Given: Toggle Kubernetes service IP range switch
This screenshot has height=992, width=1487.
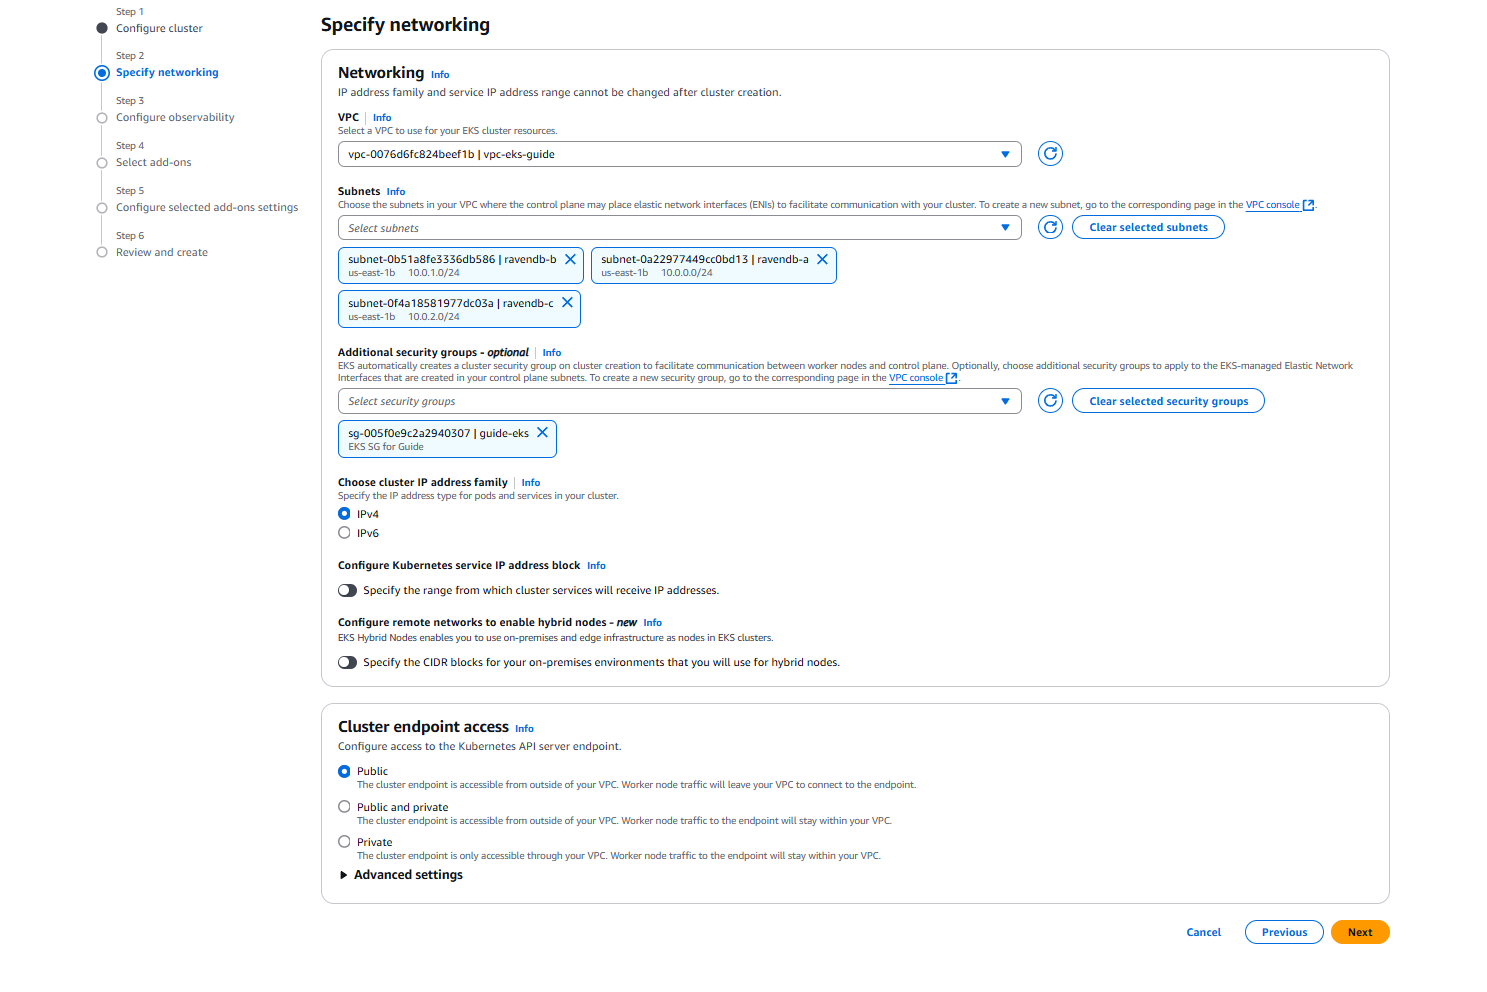Looking at the screenshot, I should (347, 591).
